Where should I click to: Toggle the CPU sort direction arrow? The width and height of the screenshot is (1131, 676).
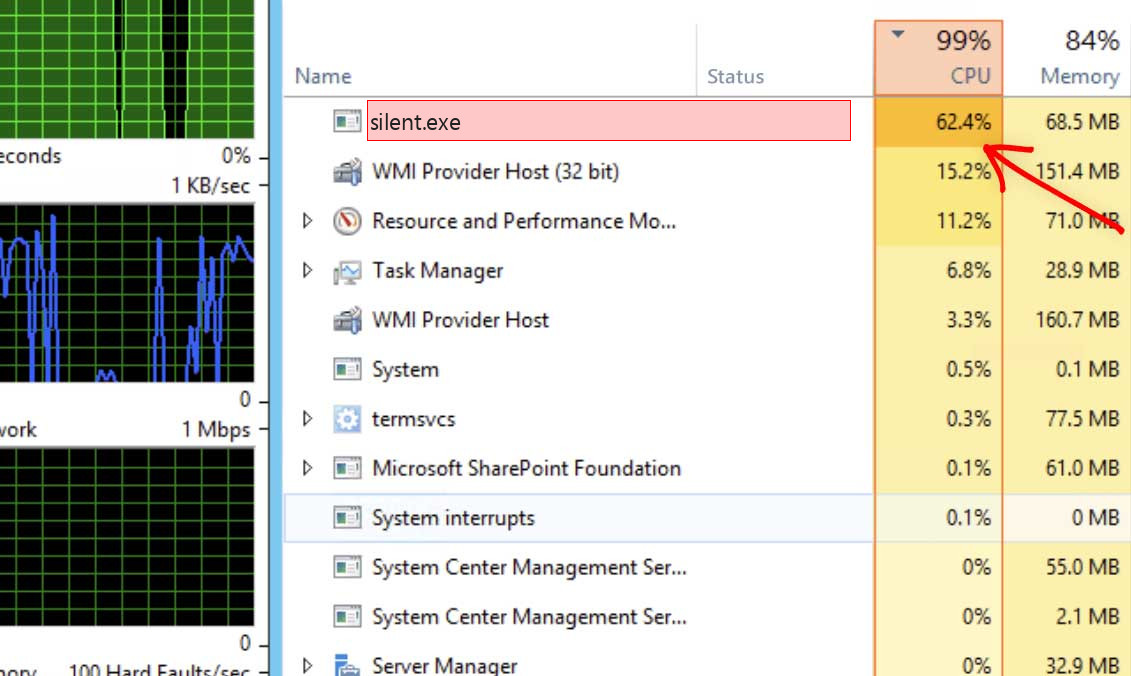(x=895, y=33)
